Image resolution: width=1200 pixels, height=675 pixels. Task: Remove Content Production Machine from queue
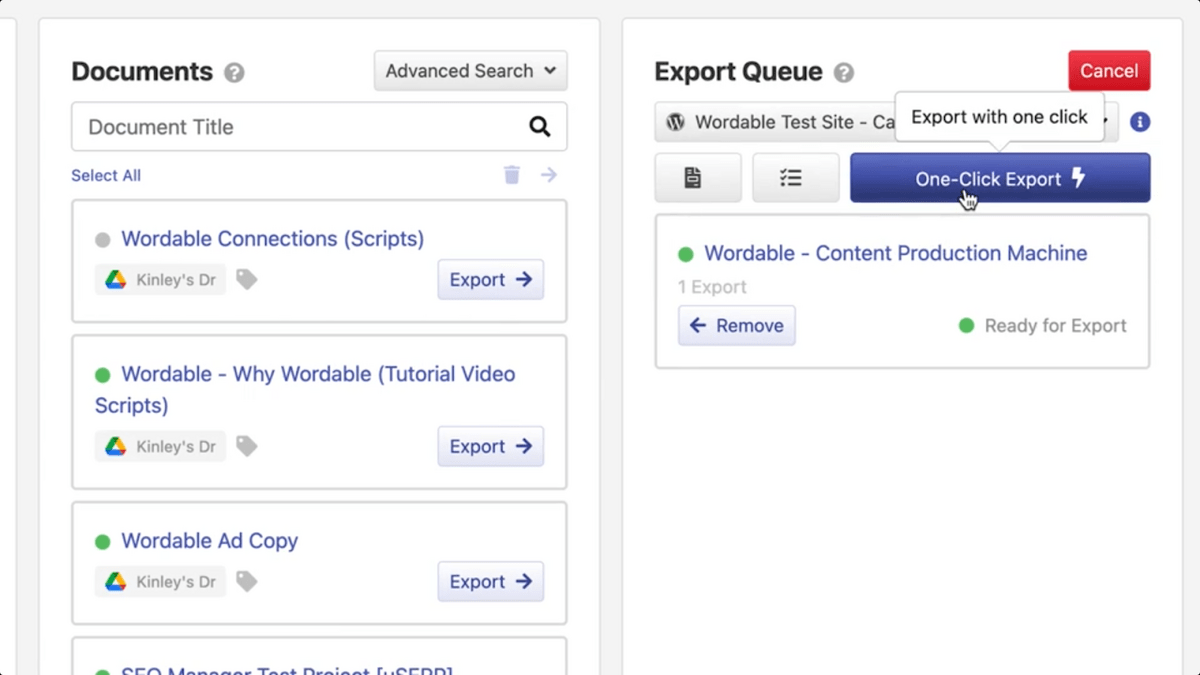point(736,326)
